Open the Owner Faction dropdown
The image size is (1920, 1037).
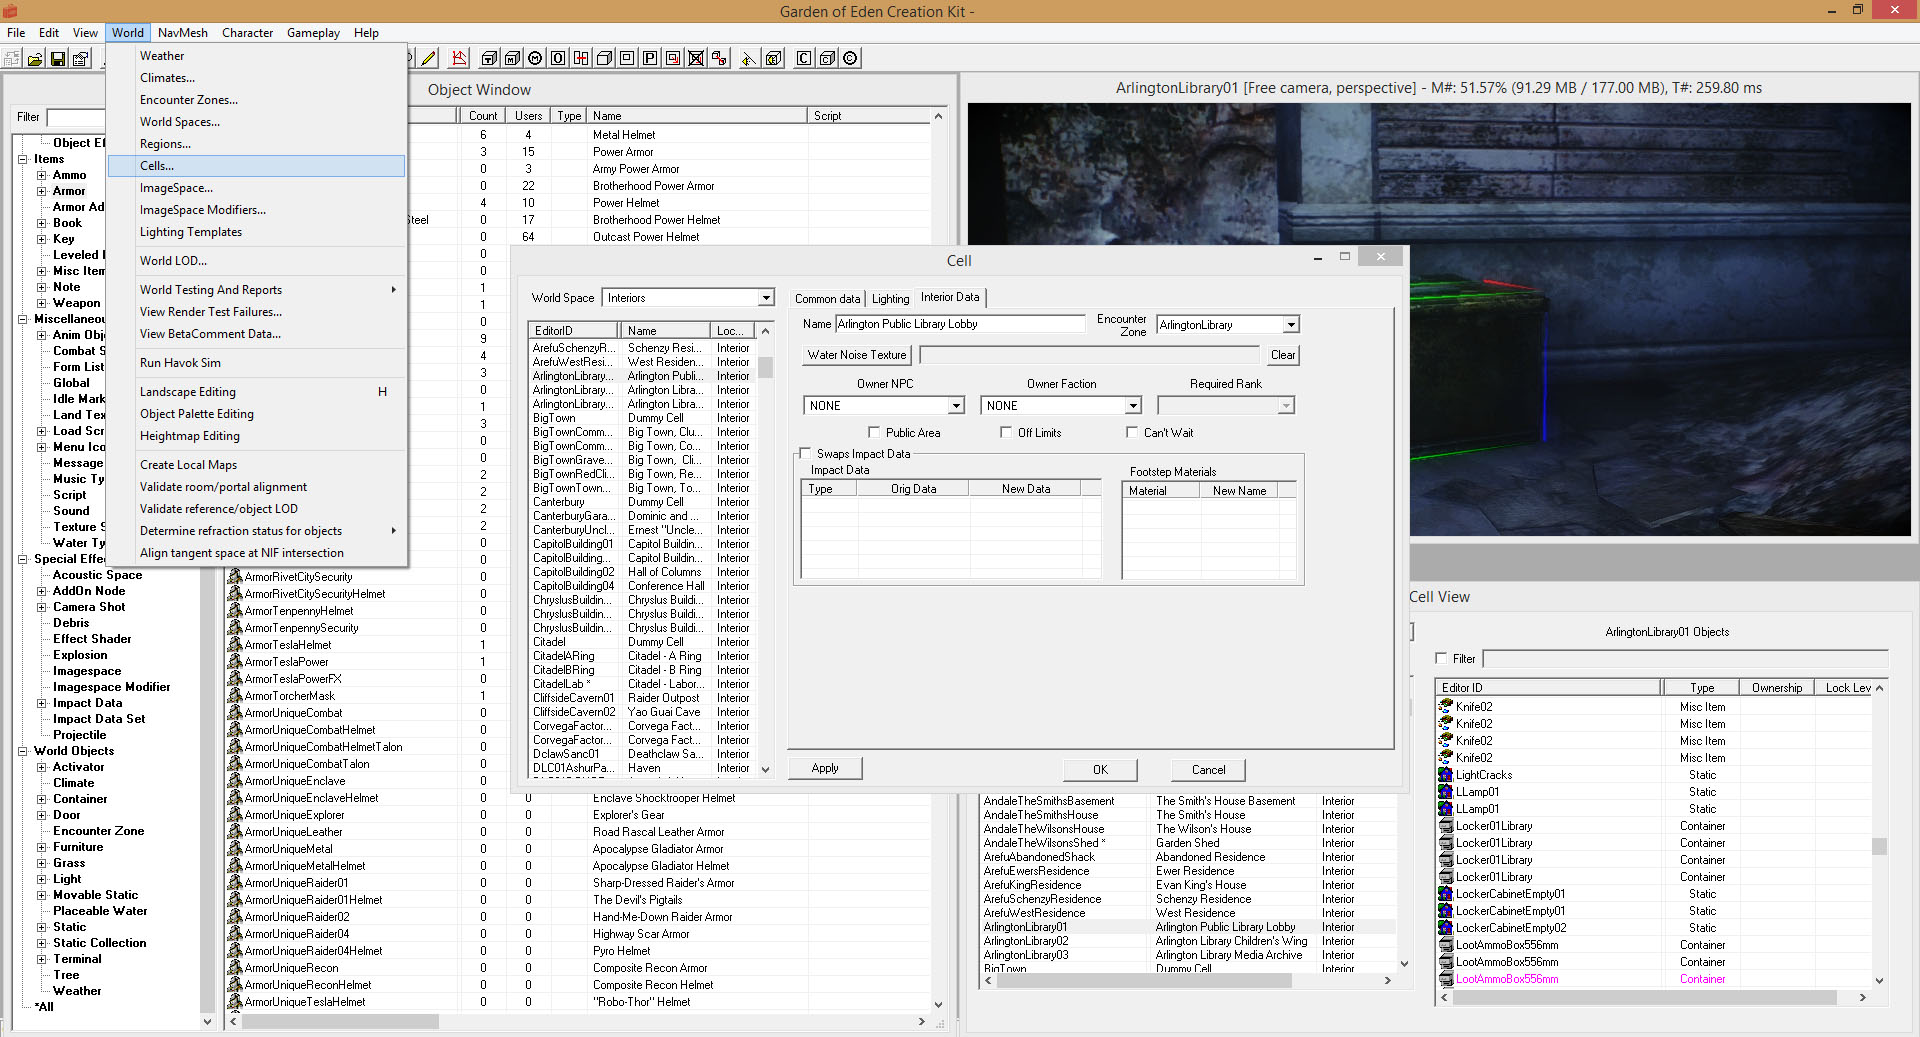(1133, 405)
